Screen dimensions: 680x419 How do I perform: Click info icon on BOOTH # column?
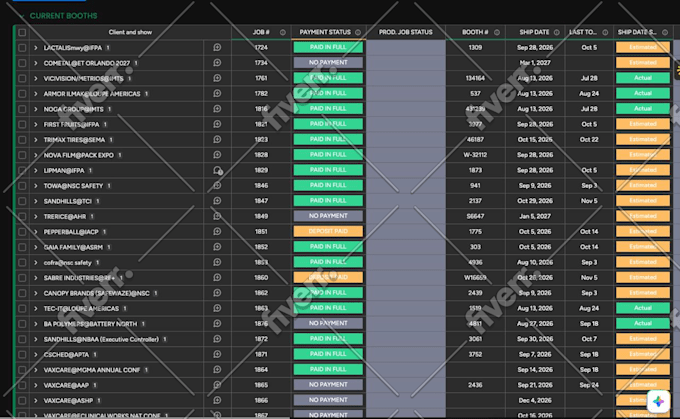[497, 32]
